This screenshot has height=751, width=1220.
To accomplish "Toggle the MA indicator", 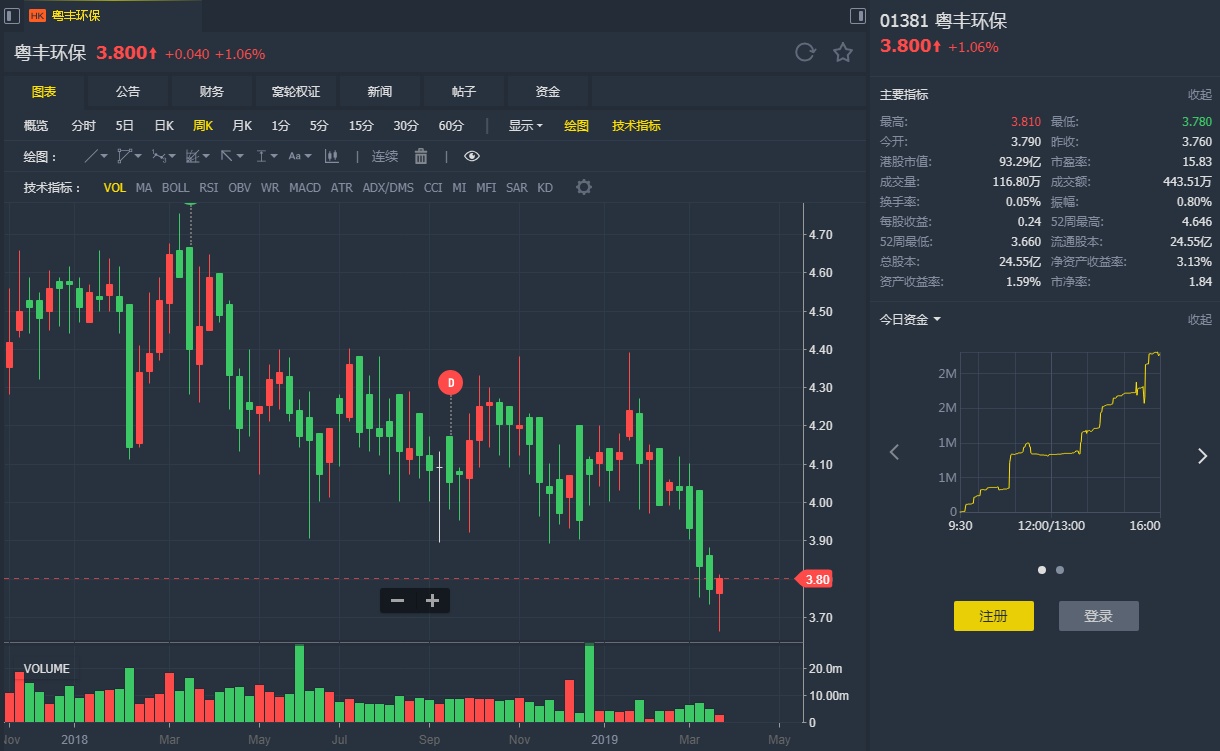I will (x=144, y=187).
